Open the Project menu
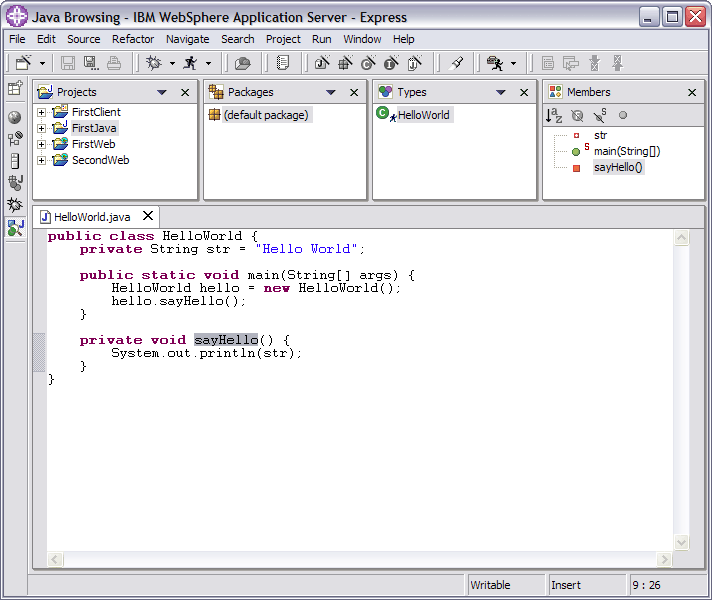Screen dimensions: 712x600 tap(283, 39)
